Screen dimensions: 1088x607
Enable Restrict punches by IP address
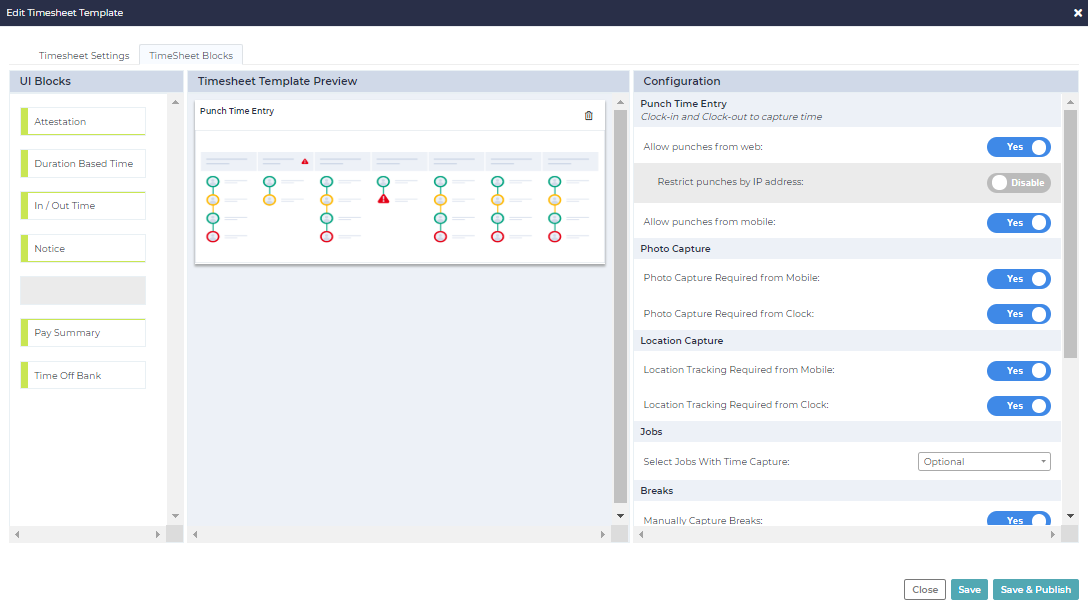(1018, 183)
